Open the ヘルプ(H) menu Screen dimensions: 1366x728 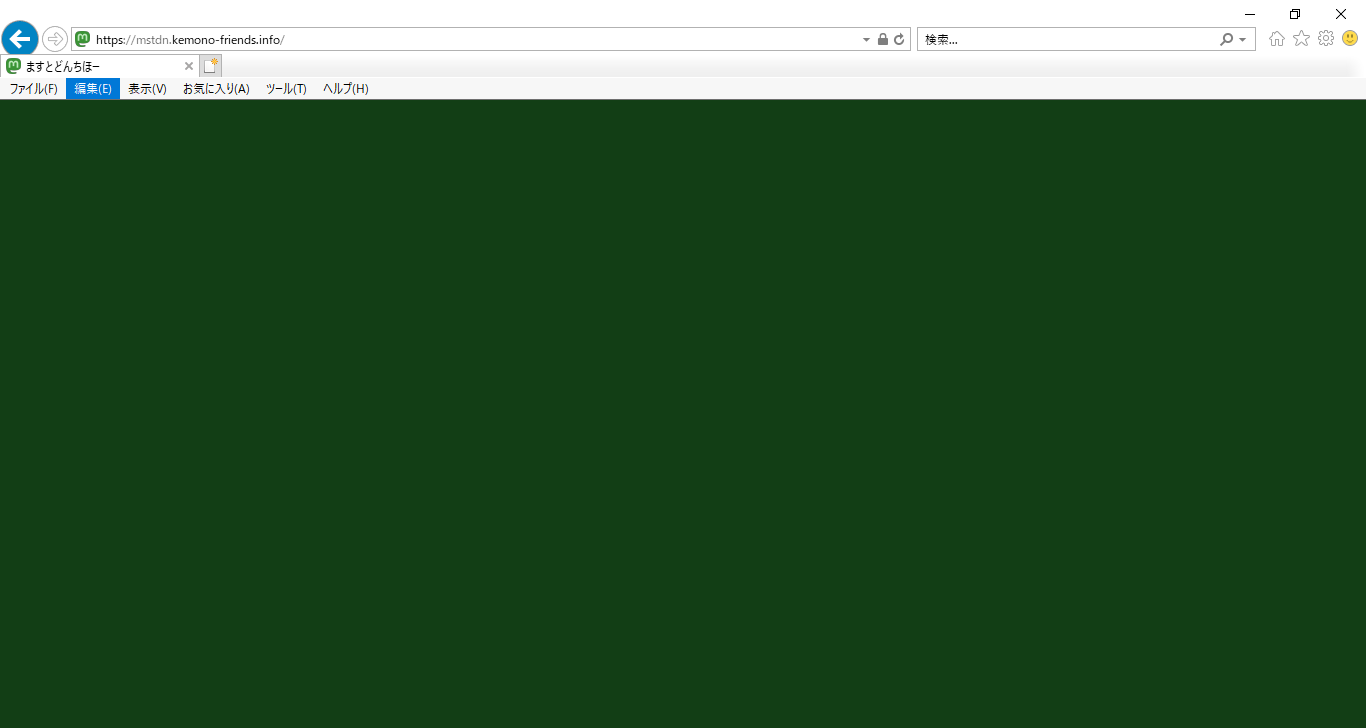point(346,89)
